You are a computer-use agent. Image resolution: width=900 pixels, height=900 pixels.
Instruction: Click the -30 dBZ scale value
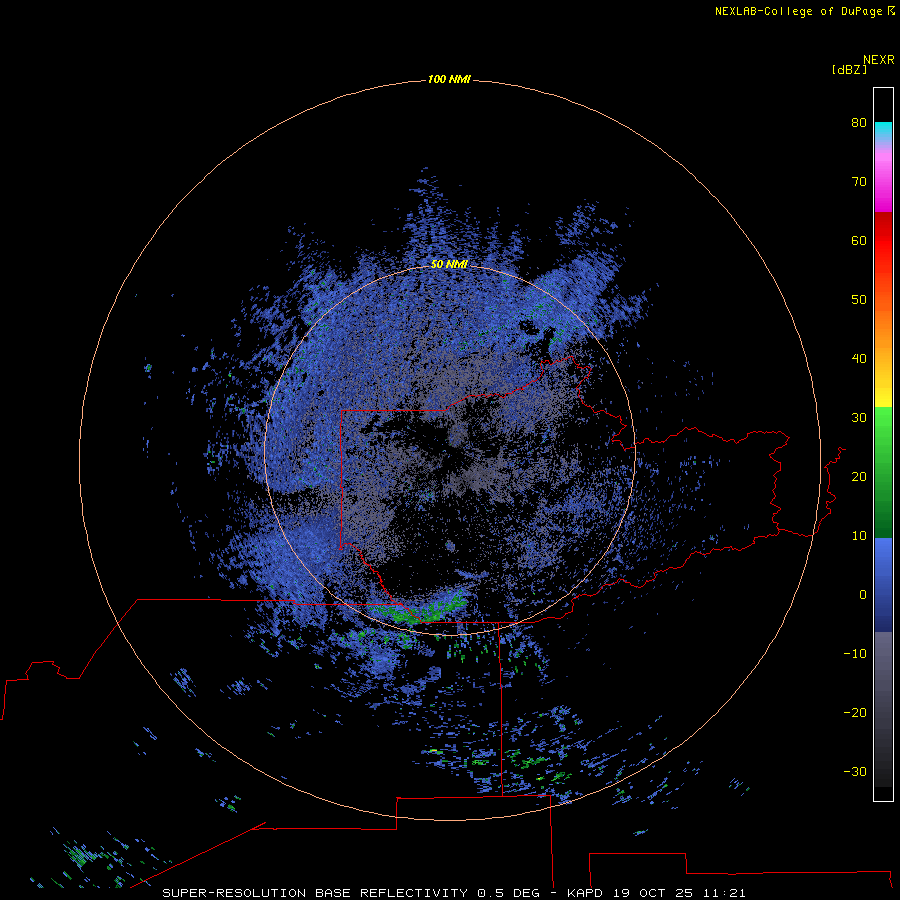pos(855,771)
